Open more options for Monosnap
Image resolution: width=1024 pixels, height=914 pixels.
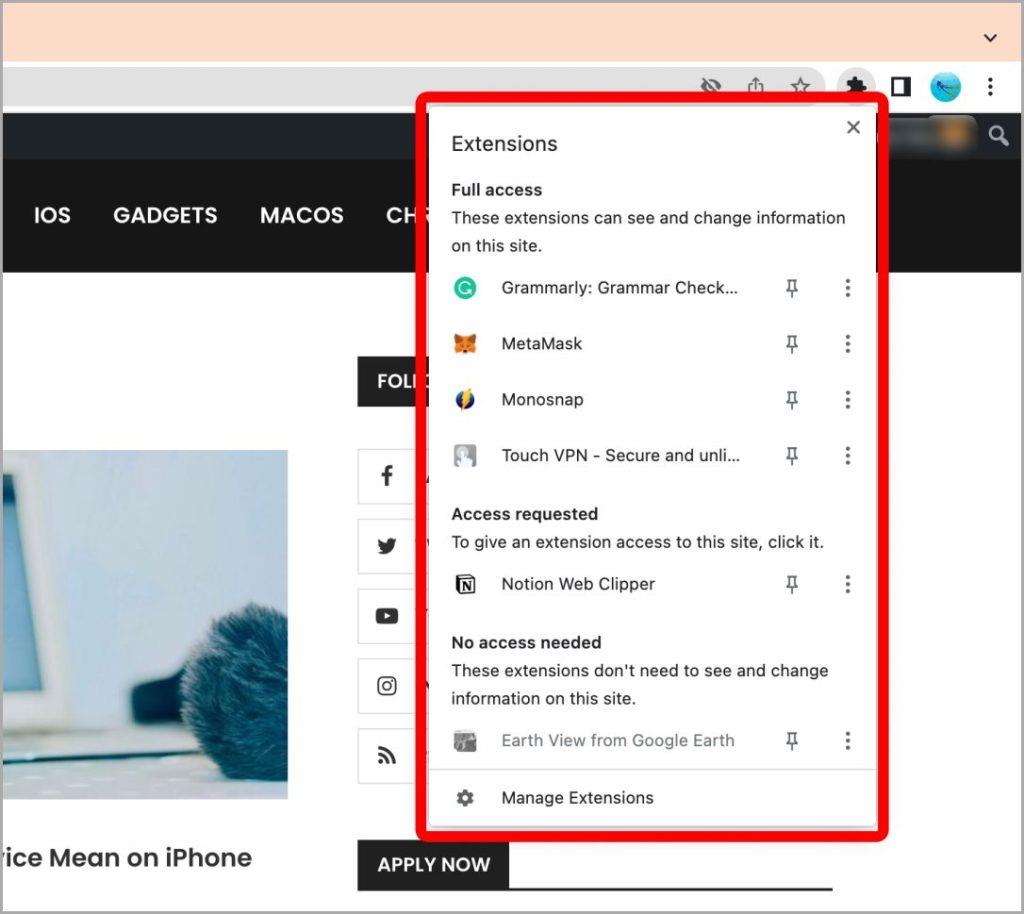(848, 400)
